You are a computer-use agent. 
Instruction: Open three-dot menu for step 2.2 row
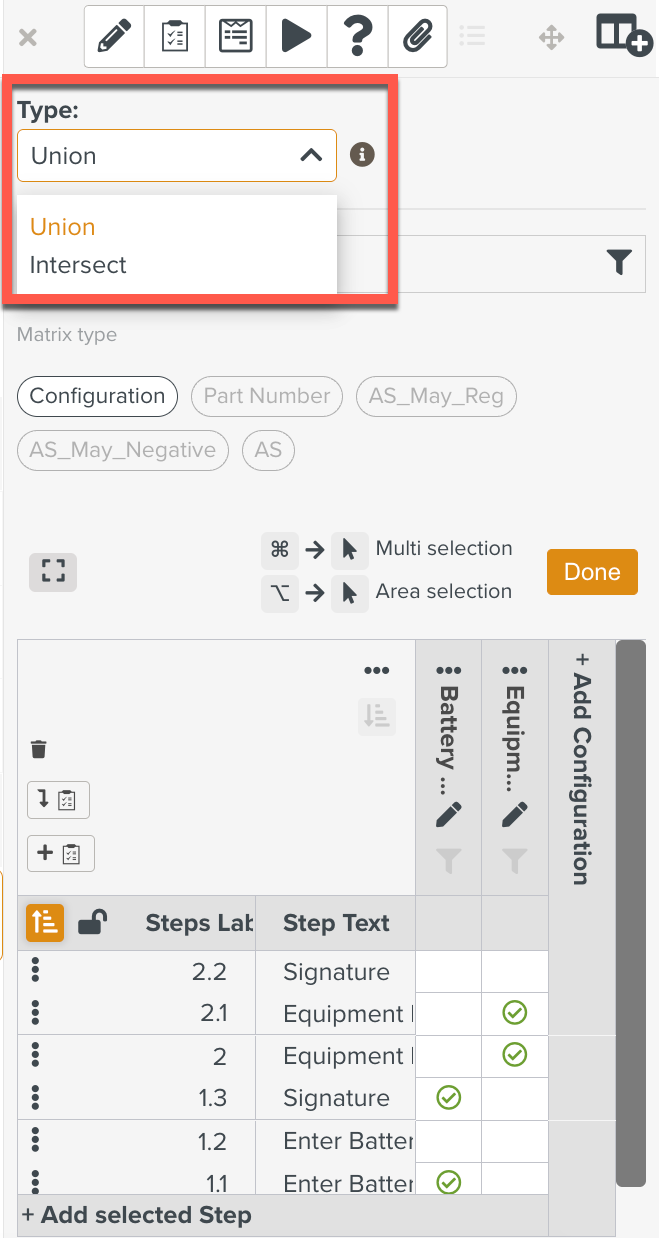click(36, 971)
